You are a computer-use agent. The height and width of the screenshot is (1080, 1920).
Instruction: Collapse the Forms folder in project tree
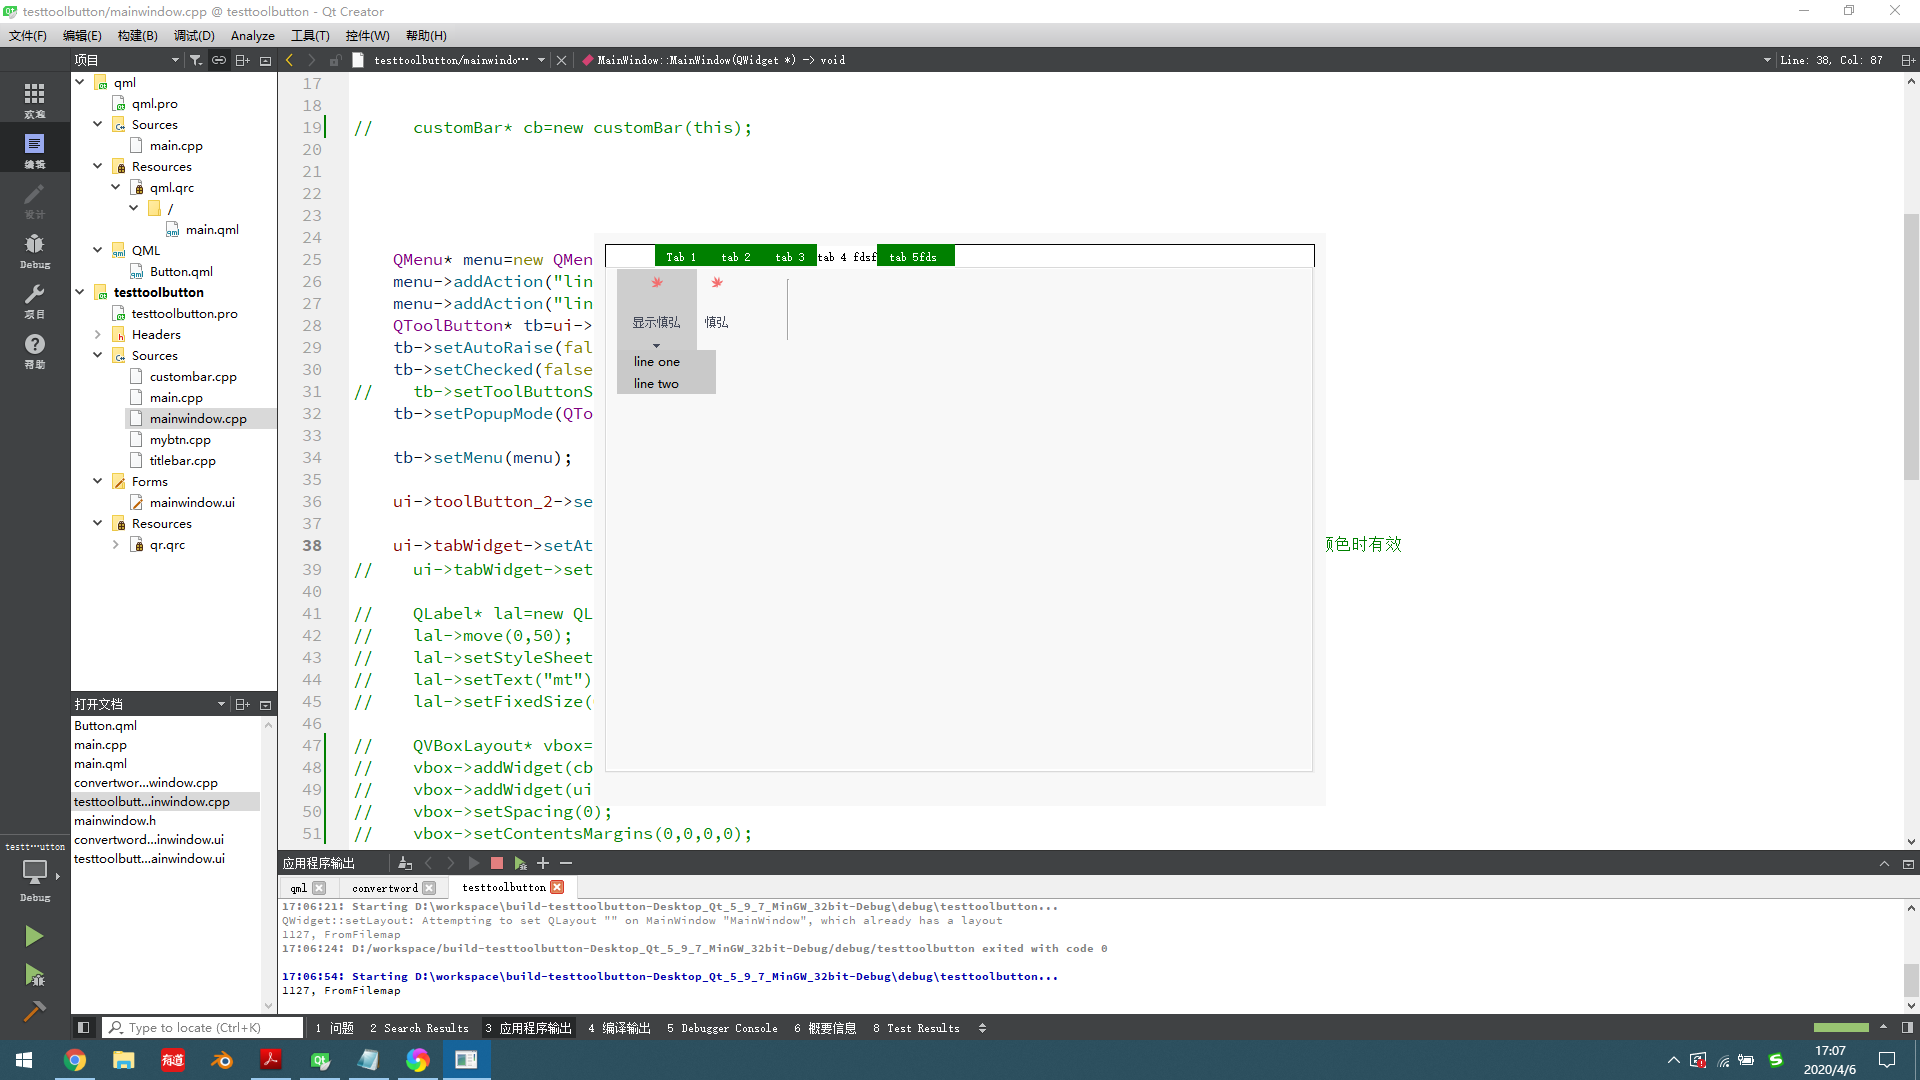[x=98, y=482]
